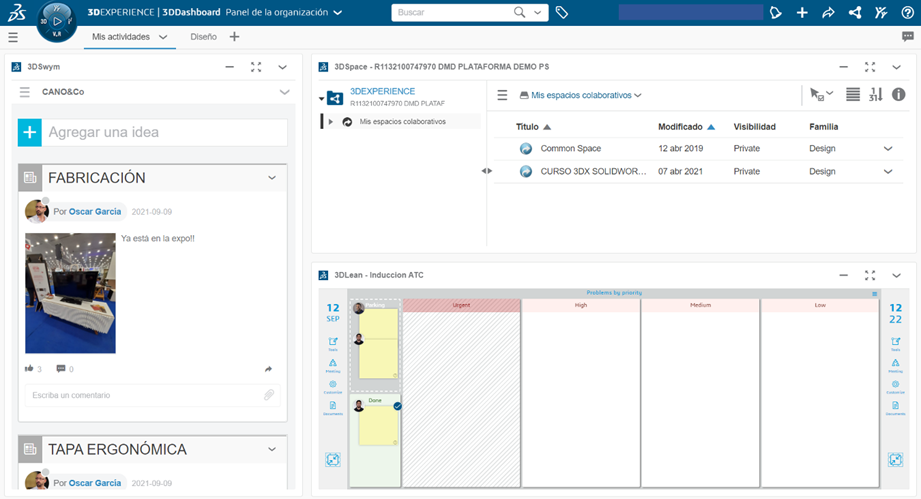Screen dimensions: 921x499
Task: Open the FABRICACIÓN idea title
Action: click(97, 178)
